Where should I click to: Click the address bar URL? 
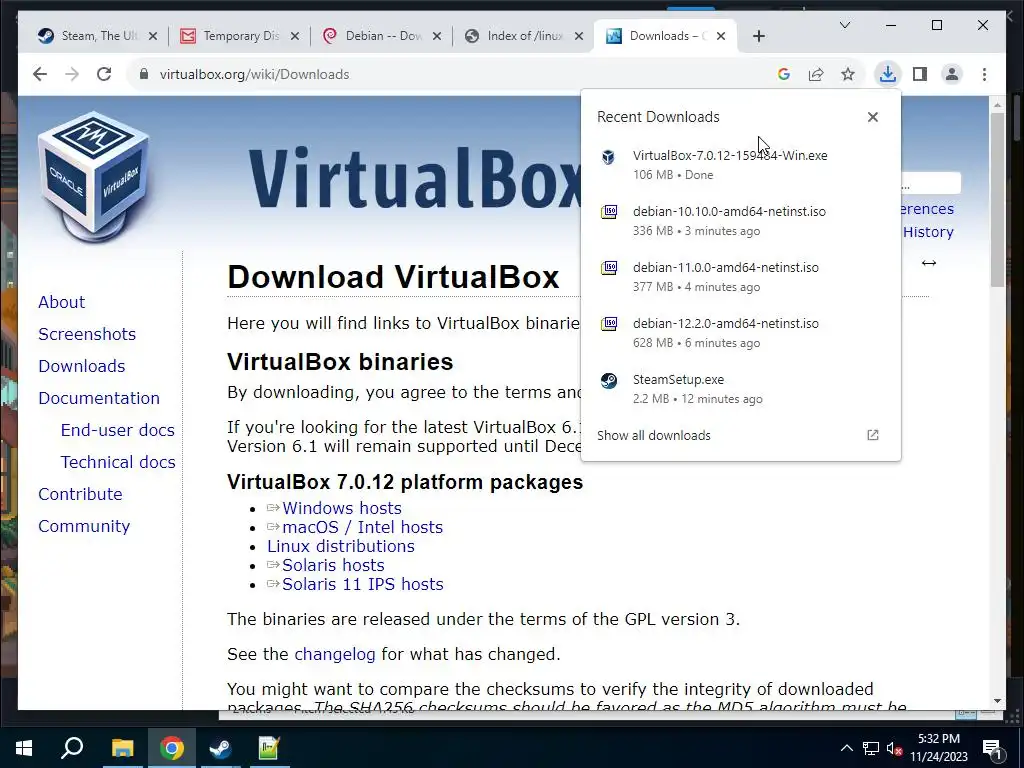point(255,74)
